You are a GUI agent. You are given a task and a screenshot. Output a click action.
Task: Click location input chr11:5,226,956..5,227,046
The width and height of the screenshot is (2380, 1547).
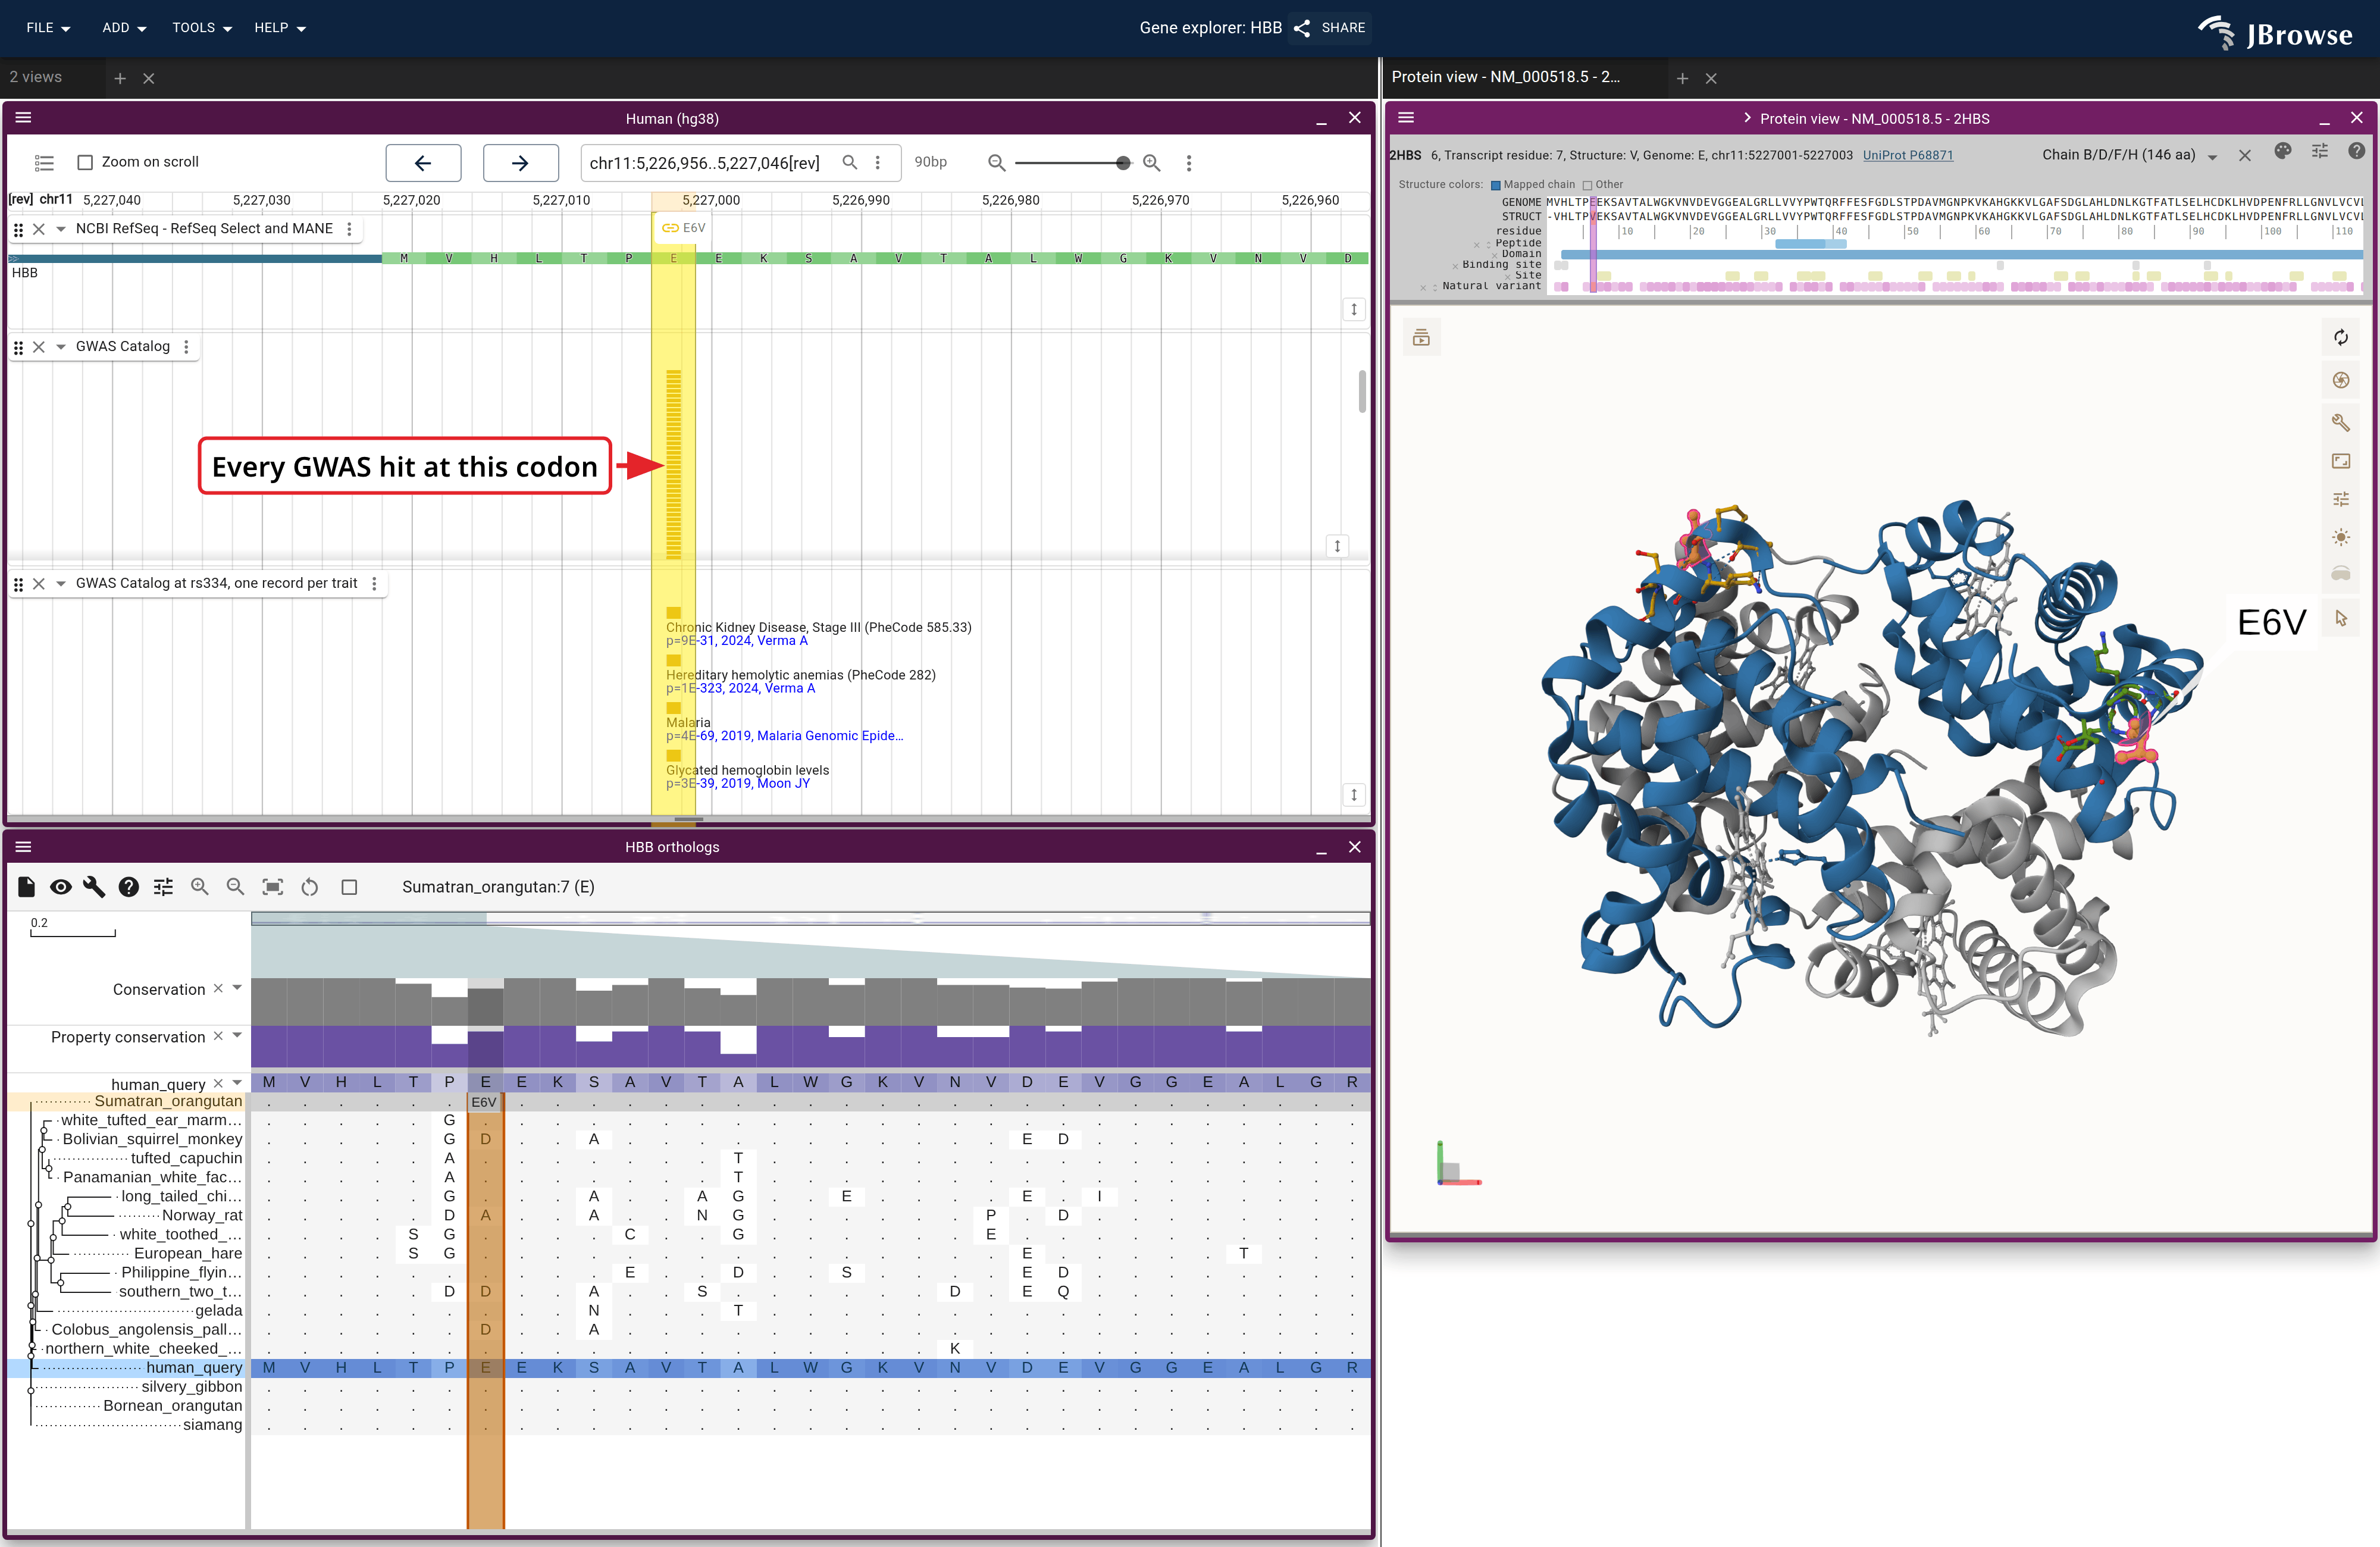pos(705,163)
